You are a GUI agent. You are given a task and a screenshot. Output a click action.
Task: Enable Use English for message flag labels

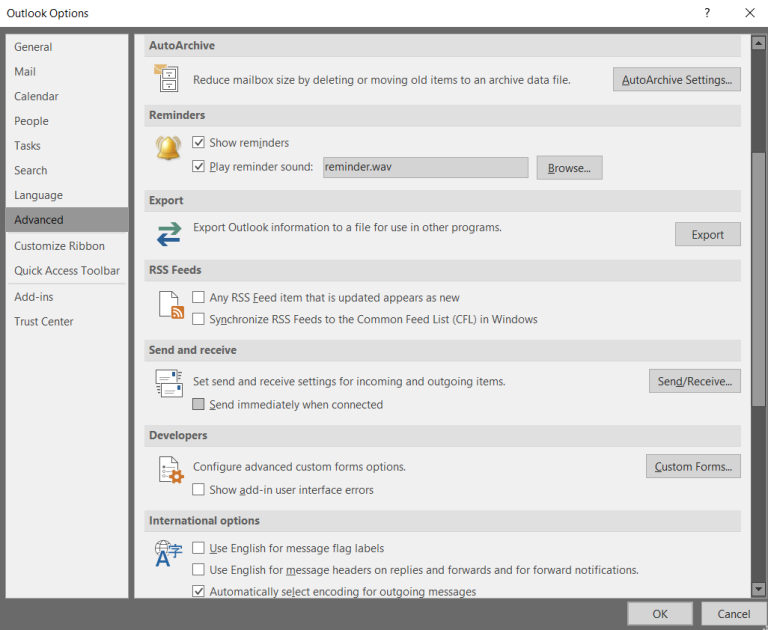pos(198,548)
